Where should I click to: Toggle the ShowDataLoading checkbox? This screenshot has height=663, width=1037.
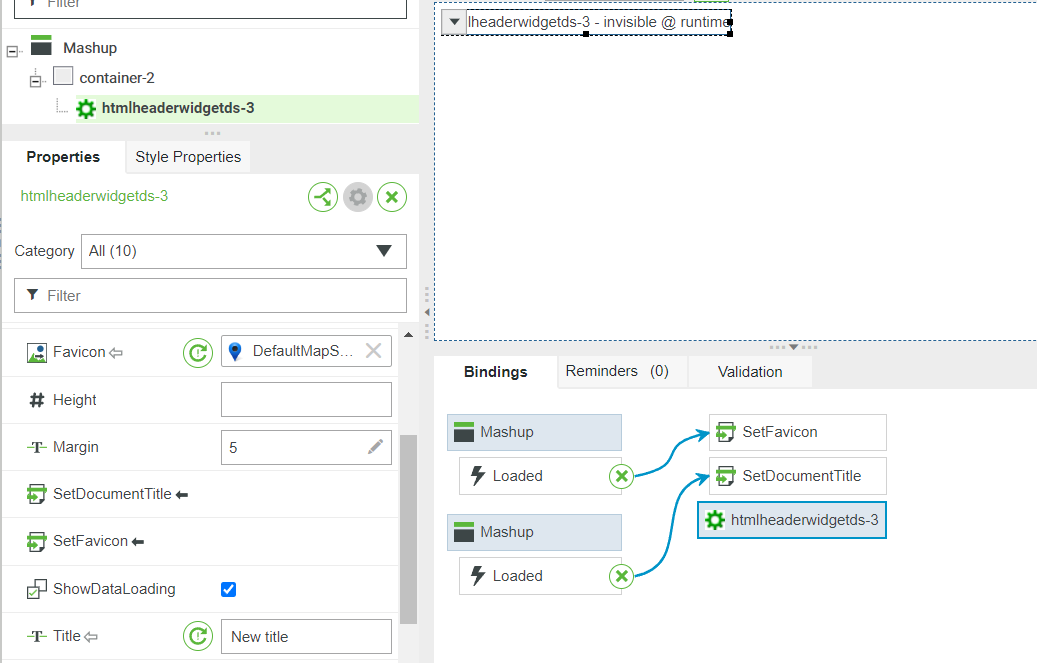228,589
